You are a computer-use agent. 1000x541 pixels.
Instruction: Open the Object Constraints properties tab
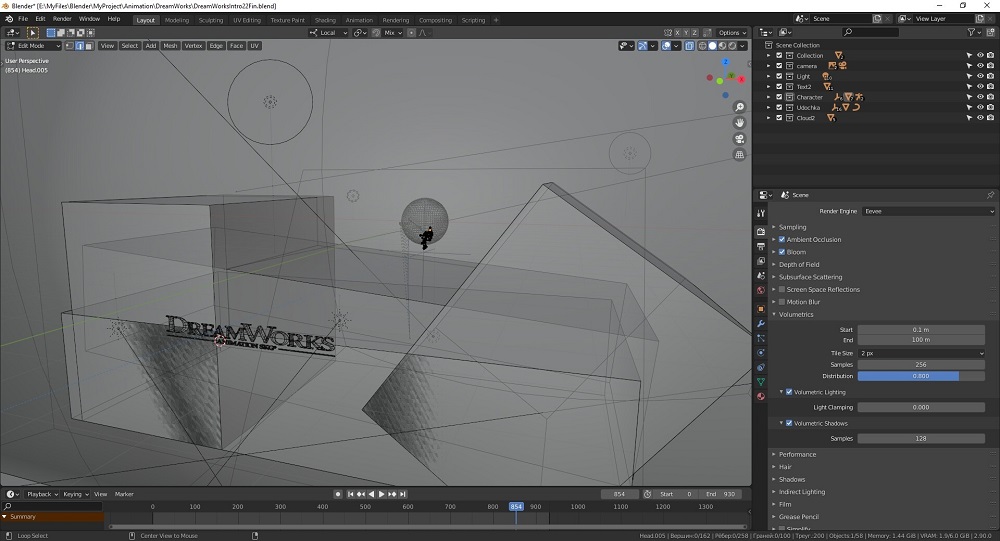pos(761,367)
